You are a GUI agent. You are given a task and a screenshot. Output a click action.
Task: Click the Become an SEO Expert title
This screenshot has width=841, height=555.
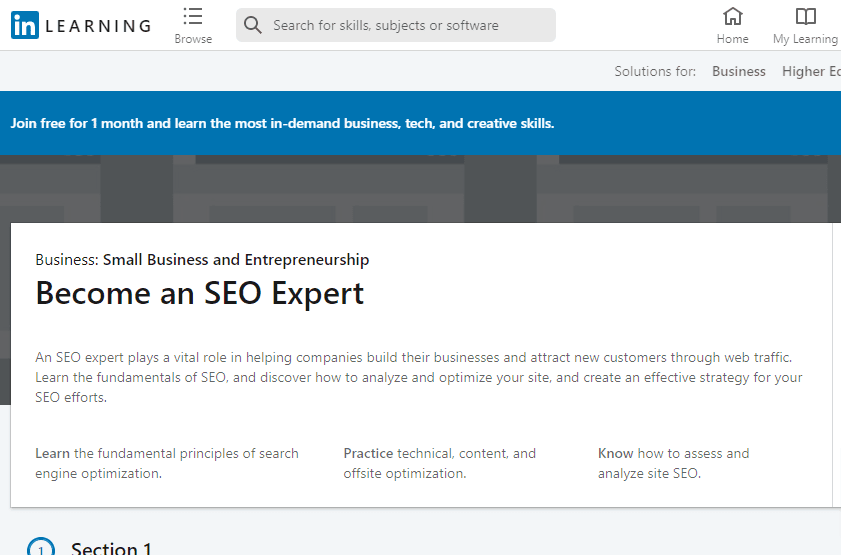[x=200, y=293]
